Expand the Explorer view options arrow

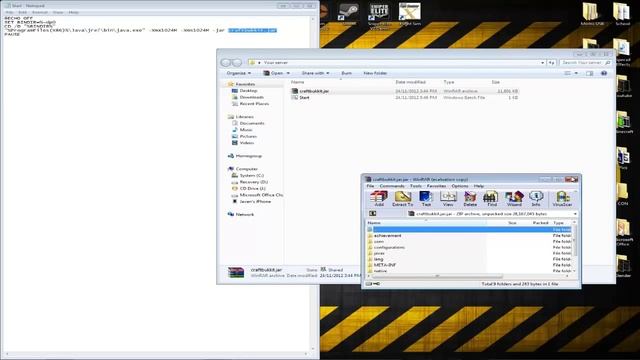pos(576,73)
